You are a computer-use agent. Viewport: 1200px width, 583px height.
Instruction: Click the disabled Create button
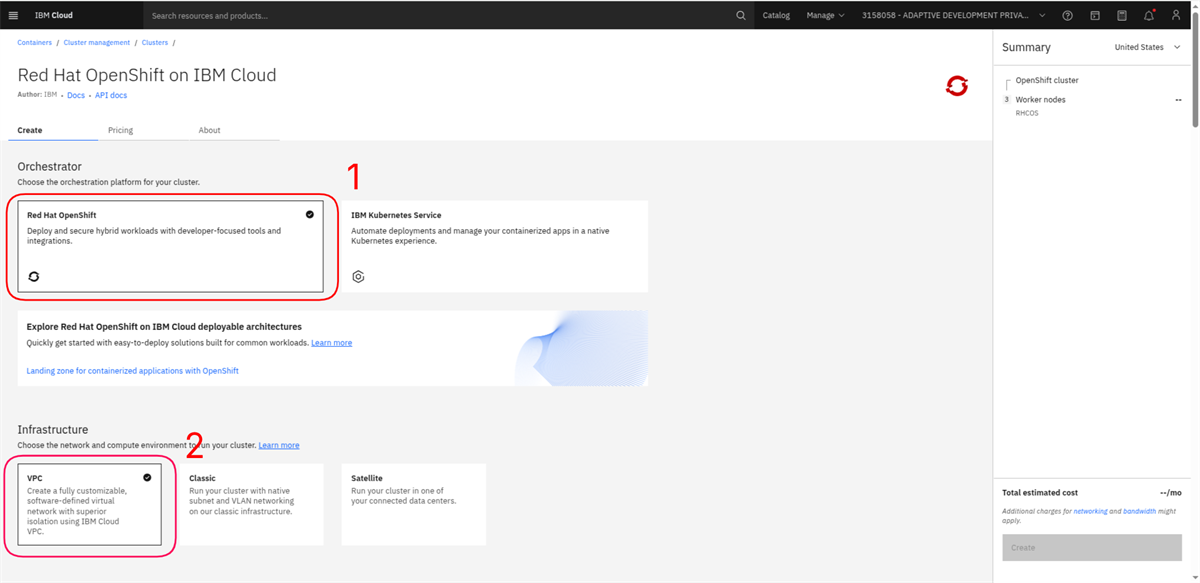(1092, 547)
